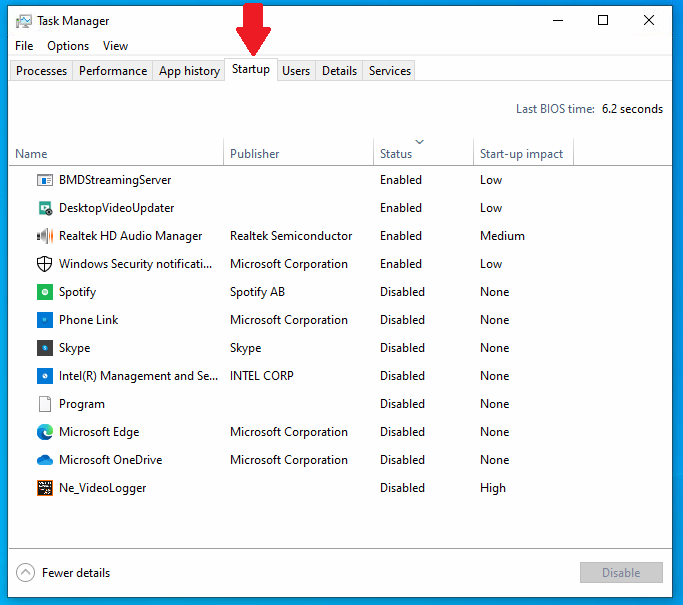683x605 pixels.
Task: Open the File menu
Action: [24, 46]
